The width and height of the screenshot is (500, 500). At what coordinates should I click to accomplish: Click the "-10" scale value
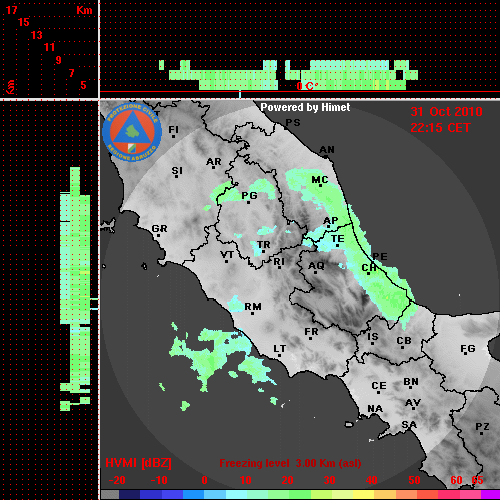pyautogui.click(x=159, y=480)
